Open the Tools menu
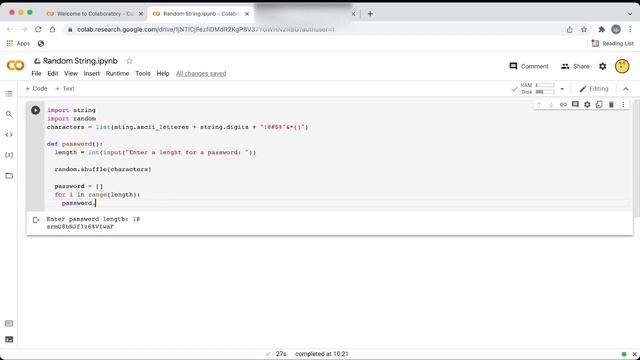This screenshot has width=640, height=360. click(143, 73)
